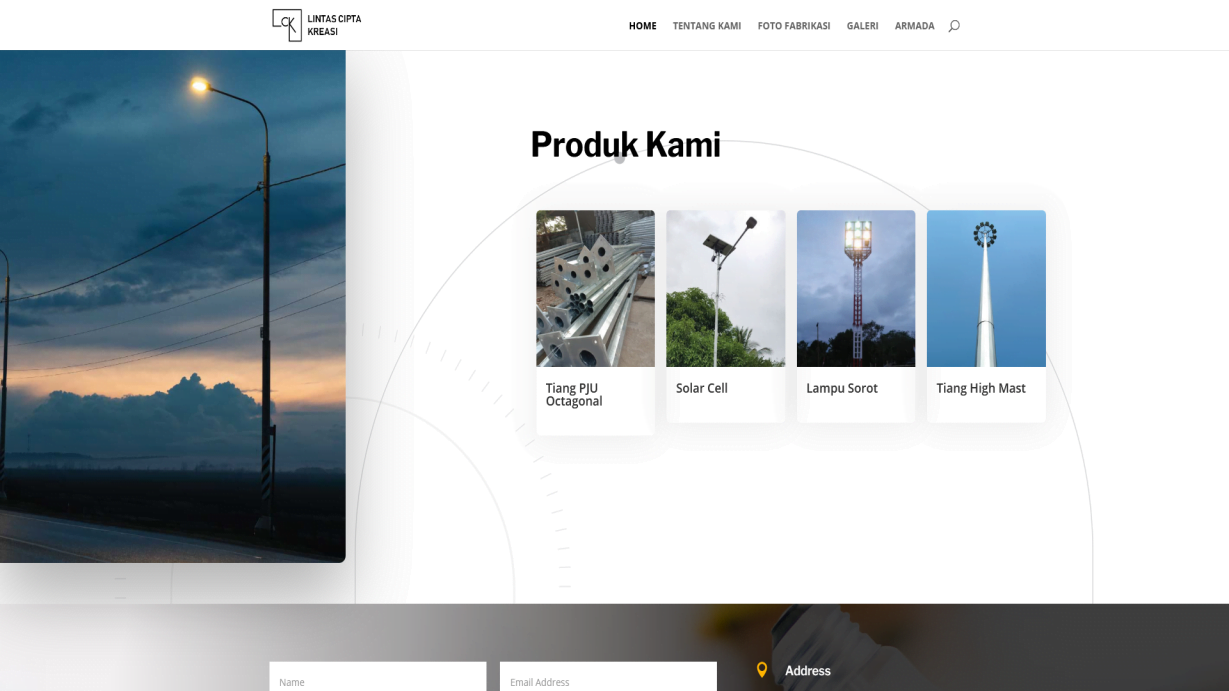Focus the Name input field
The height and width of the screenshot is (691, 1229).
coord(378,677)
